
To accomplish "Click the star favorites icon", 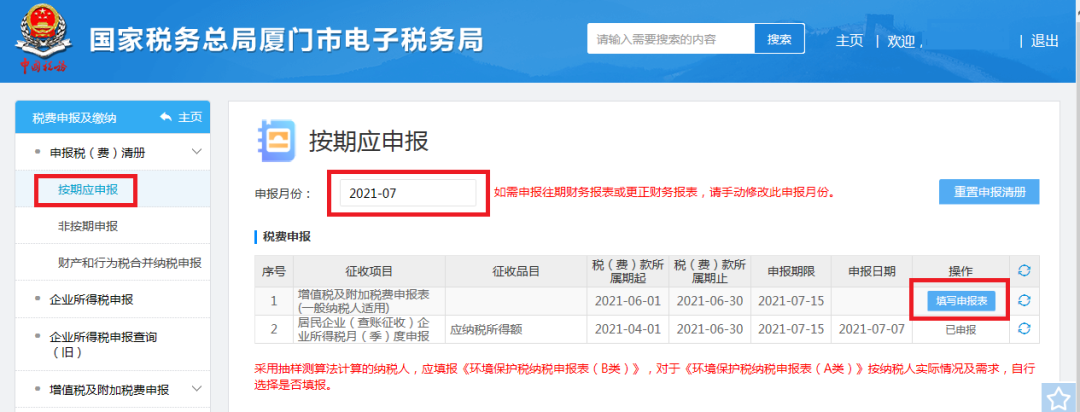I will click(1059, 398).
